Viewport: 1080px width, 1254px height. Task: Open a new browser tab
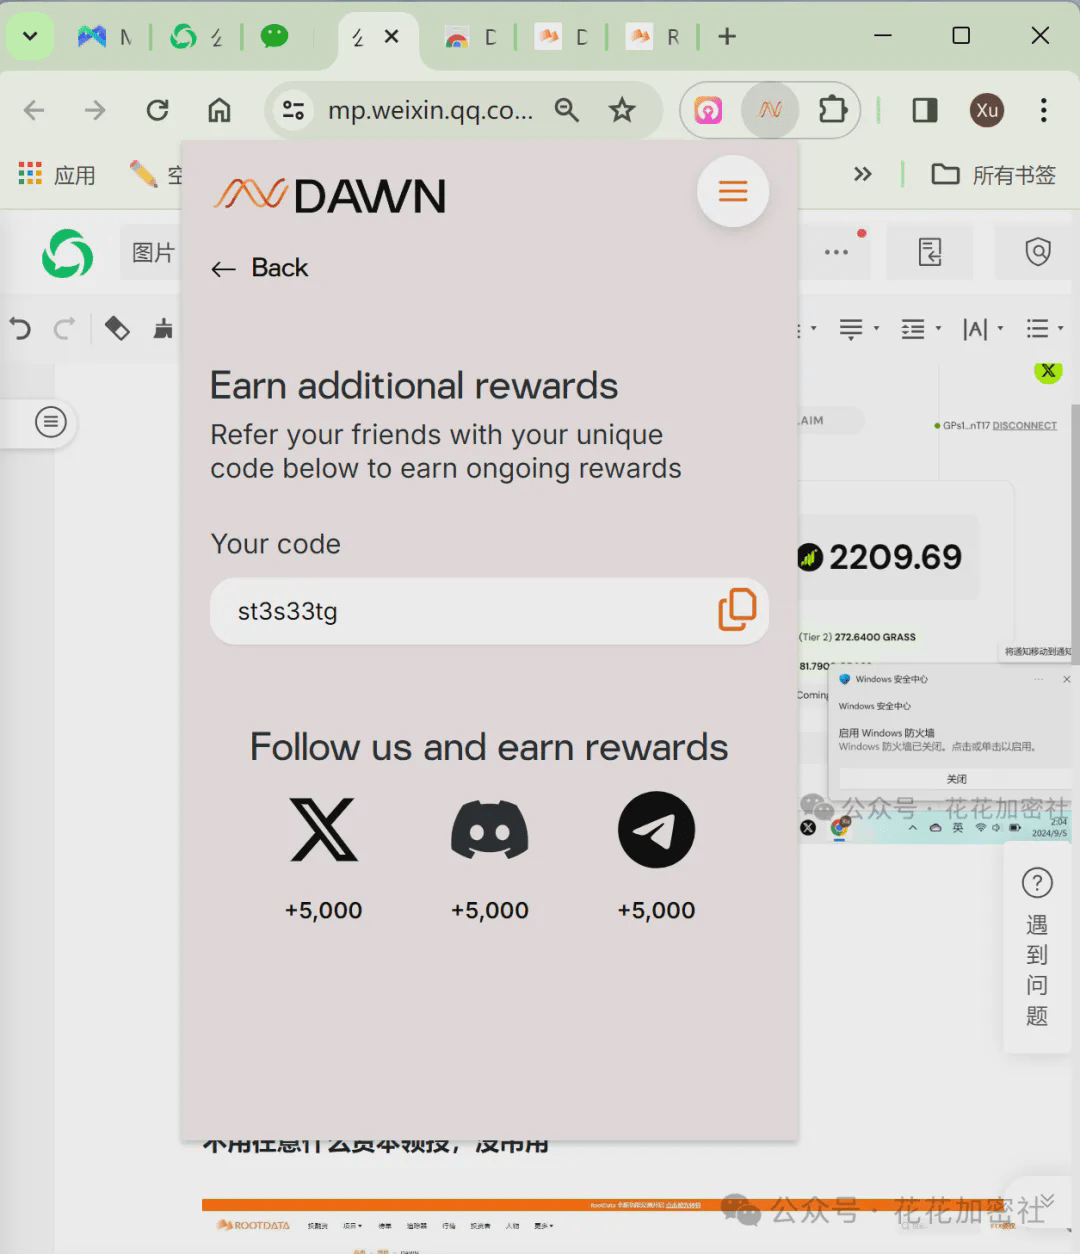pyautogui.click(x=727, y=36)
